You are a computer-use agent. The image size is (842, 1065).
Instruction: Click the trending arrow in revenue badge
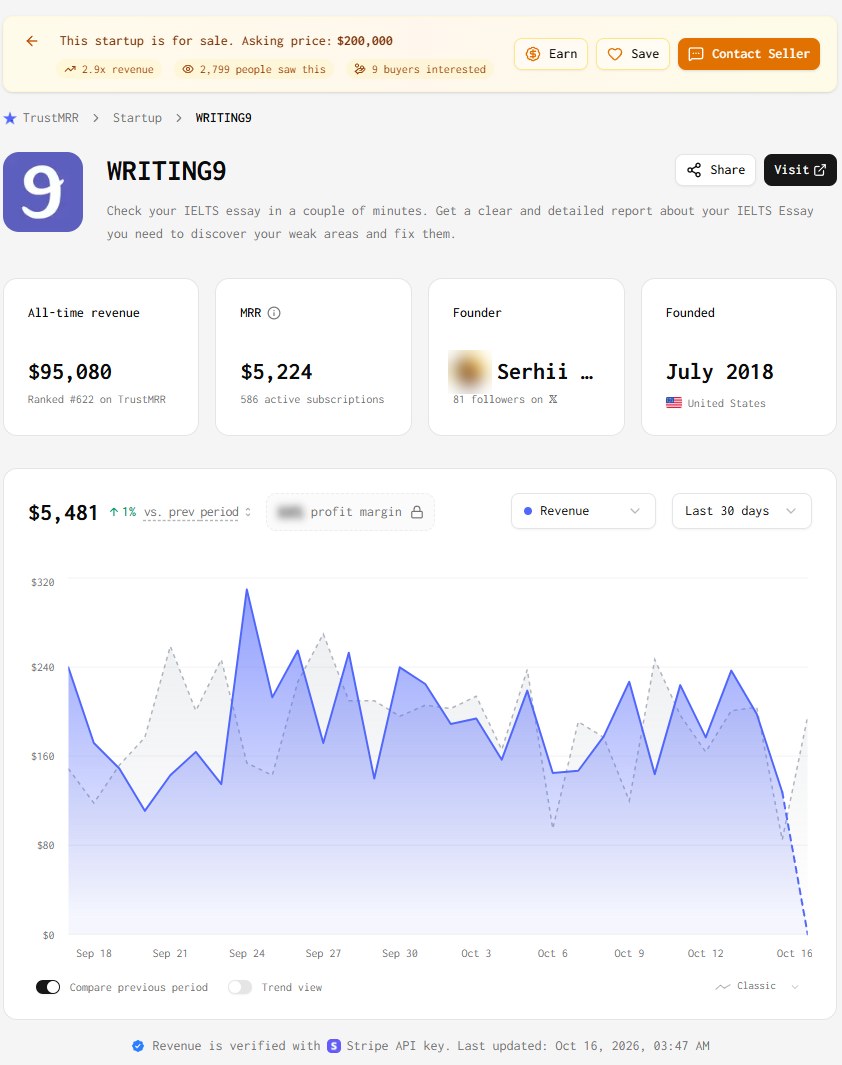click(70, 69)
